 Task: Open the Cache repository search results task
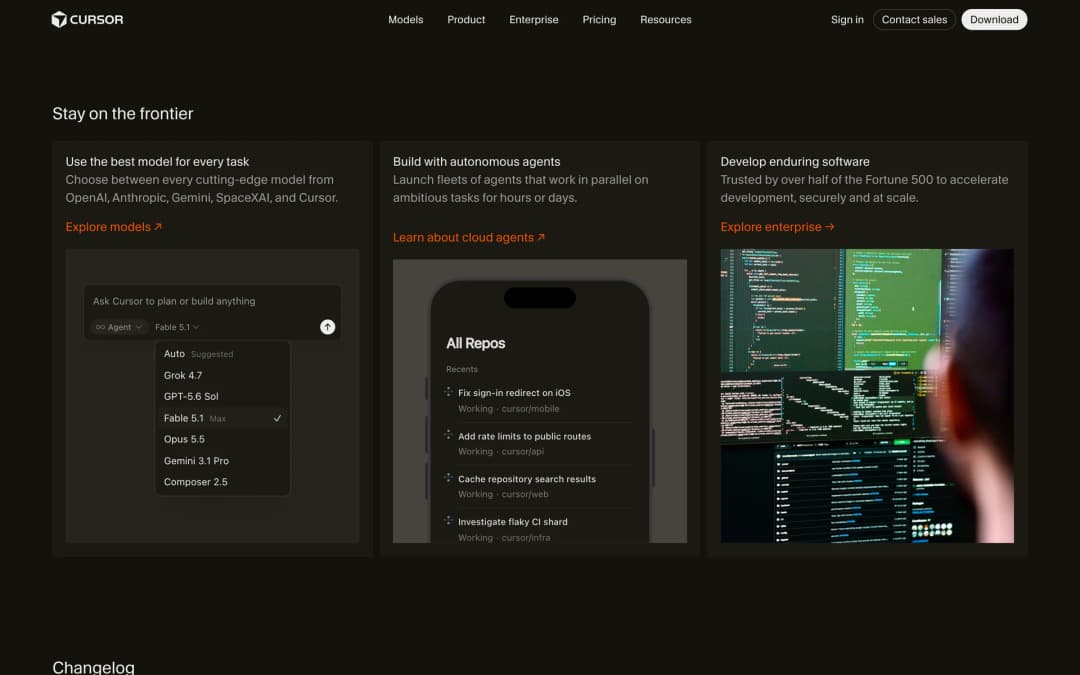point(538,486)
